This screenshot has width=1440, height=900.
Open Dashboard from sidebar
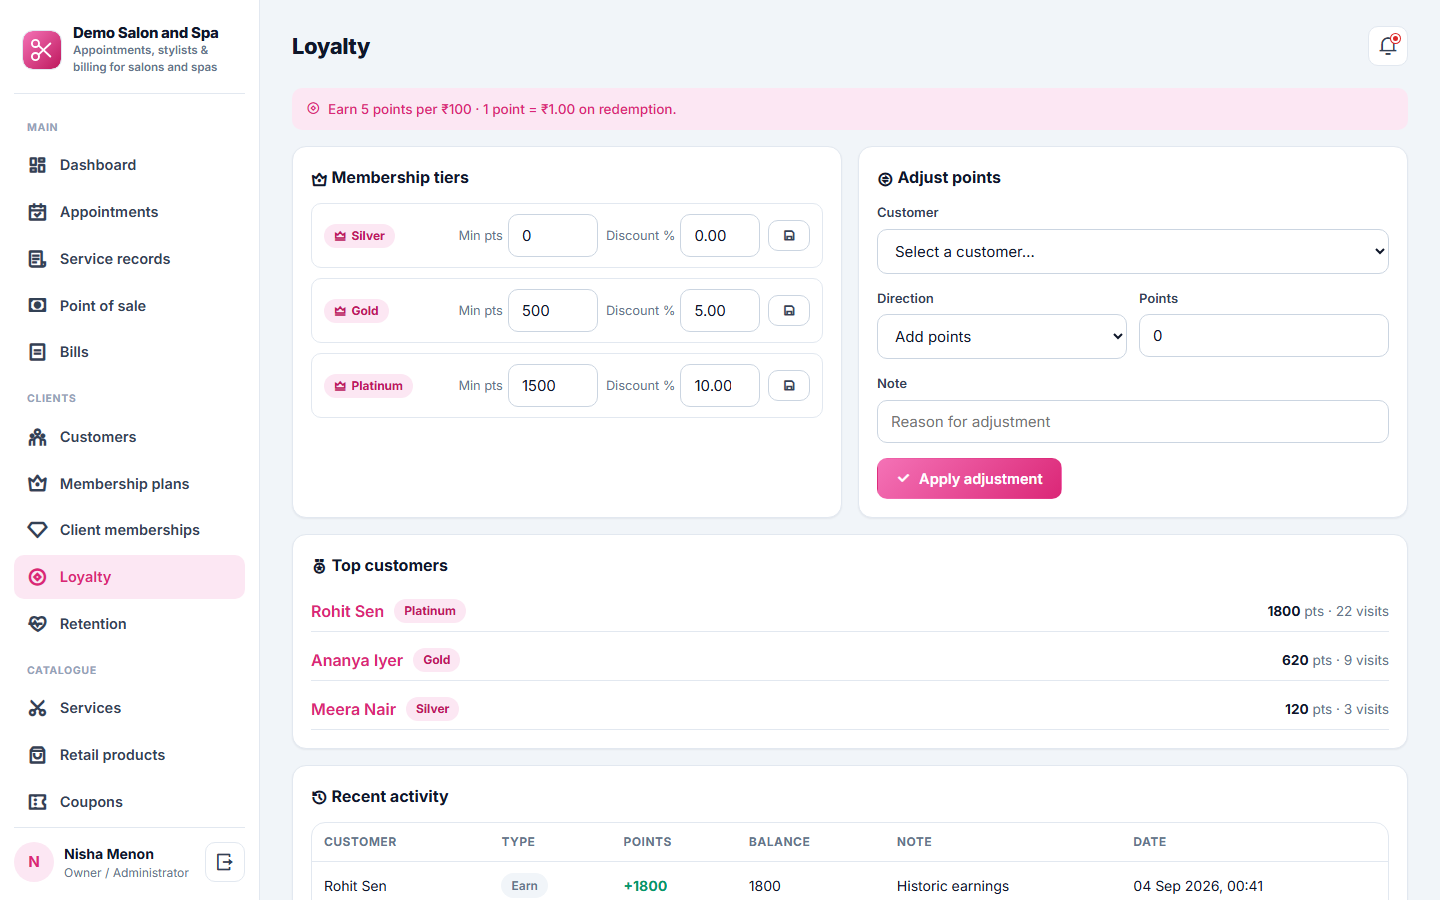129,165
